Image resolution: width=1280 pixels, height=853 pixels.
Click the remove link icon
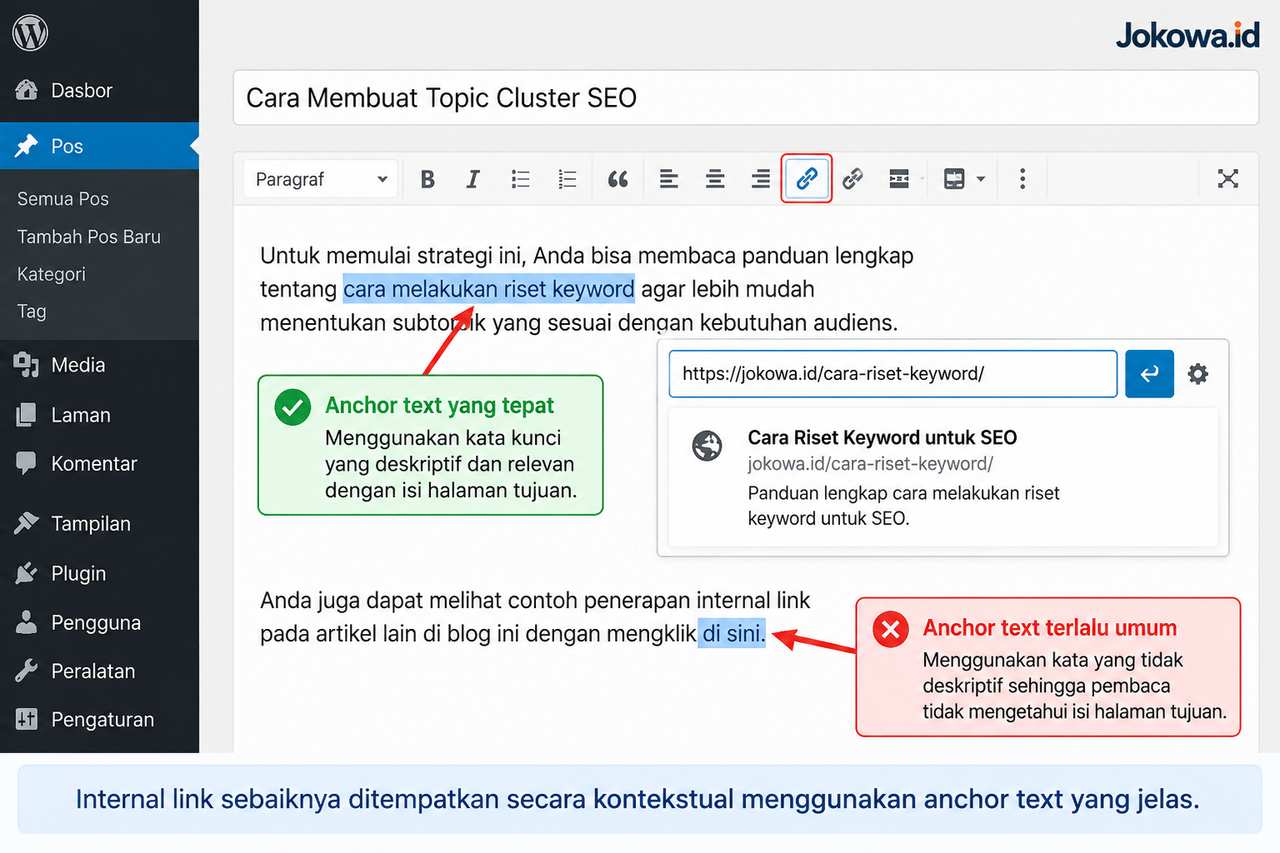pos(852,179)
